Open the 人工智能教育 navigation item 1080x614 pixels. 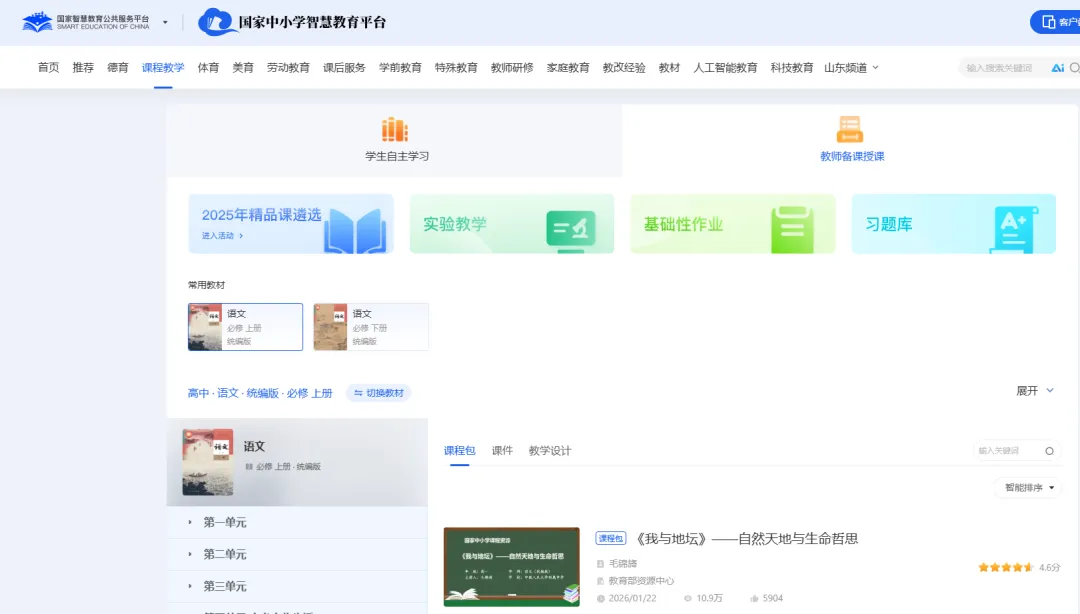[x=725, y=68]
